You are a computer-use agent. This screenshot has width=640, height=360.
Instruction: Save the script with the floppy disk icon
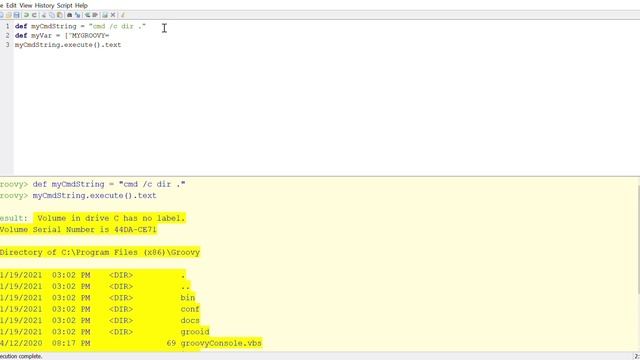click(x=17, y=15)
